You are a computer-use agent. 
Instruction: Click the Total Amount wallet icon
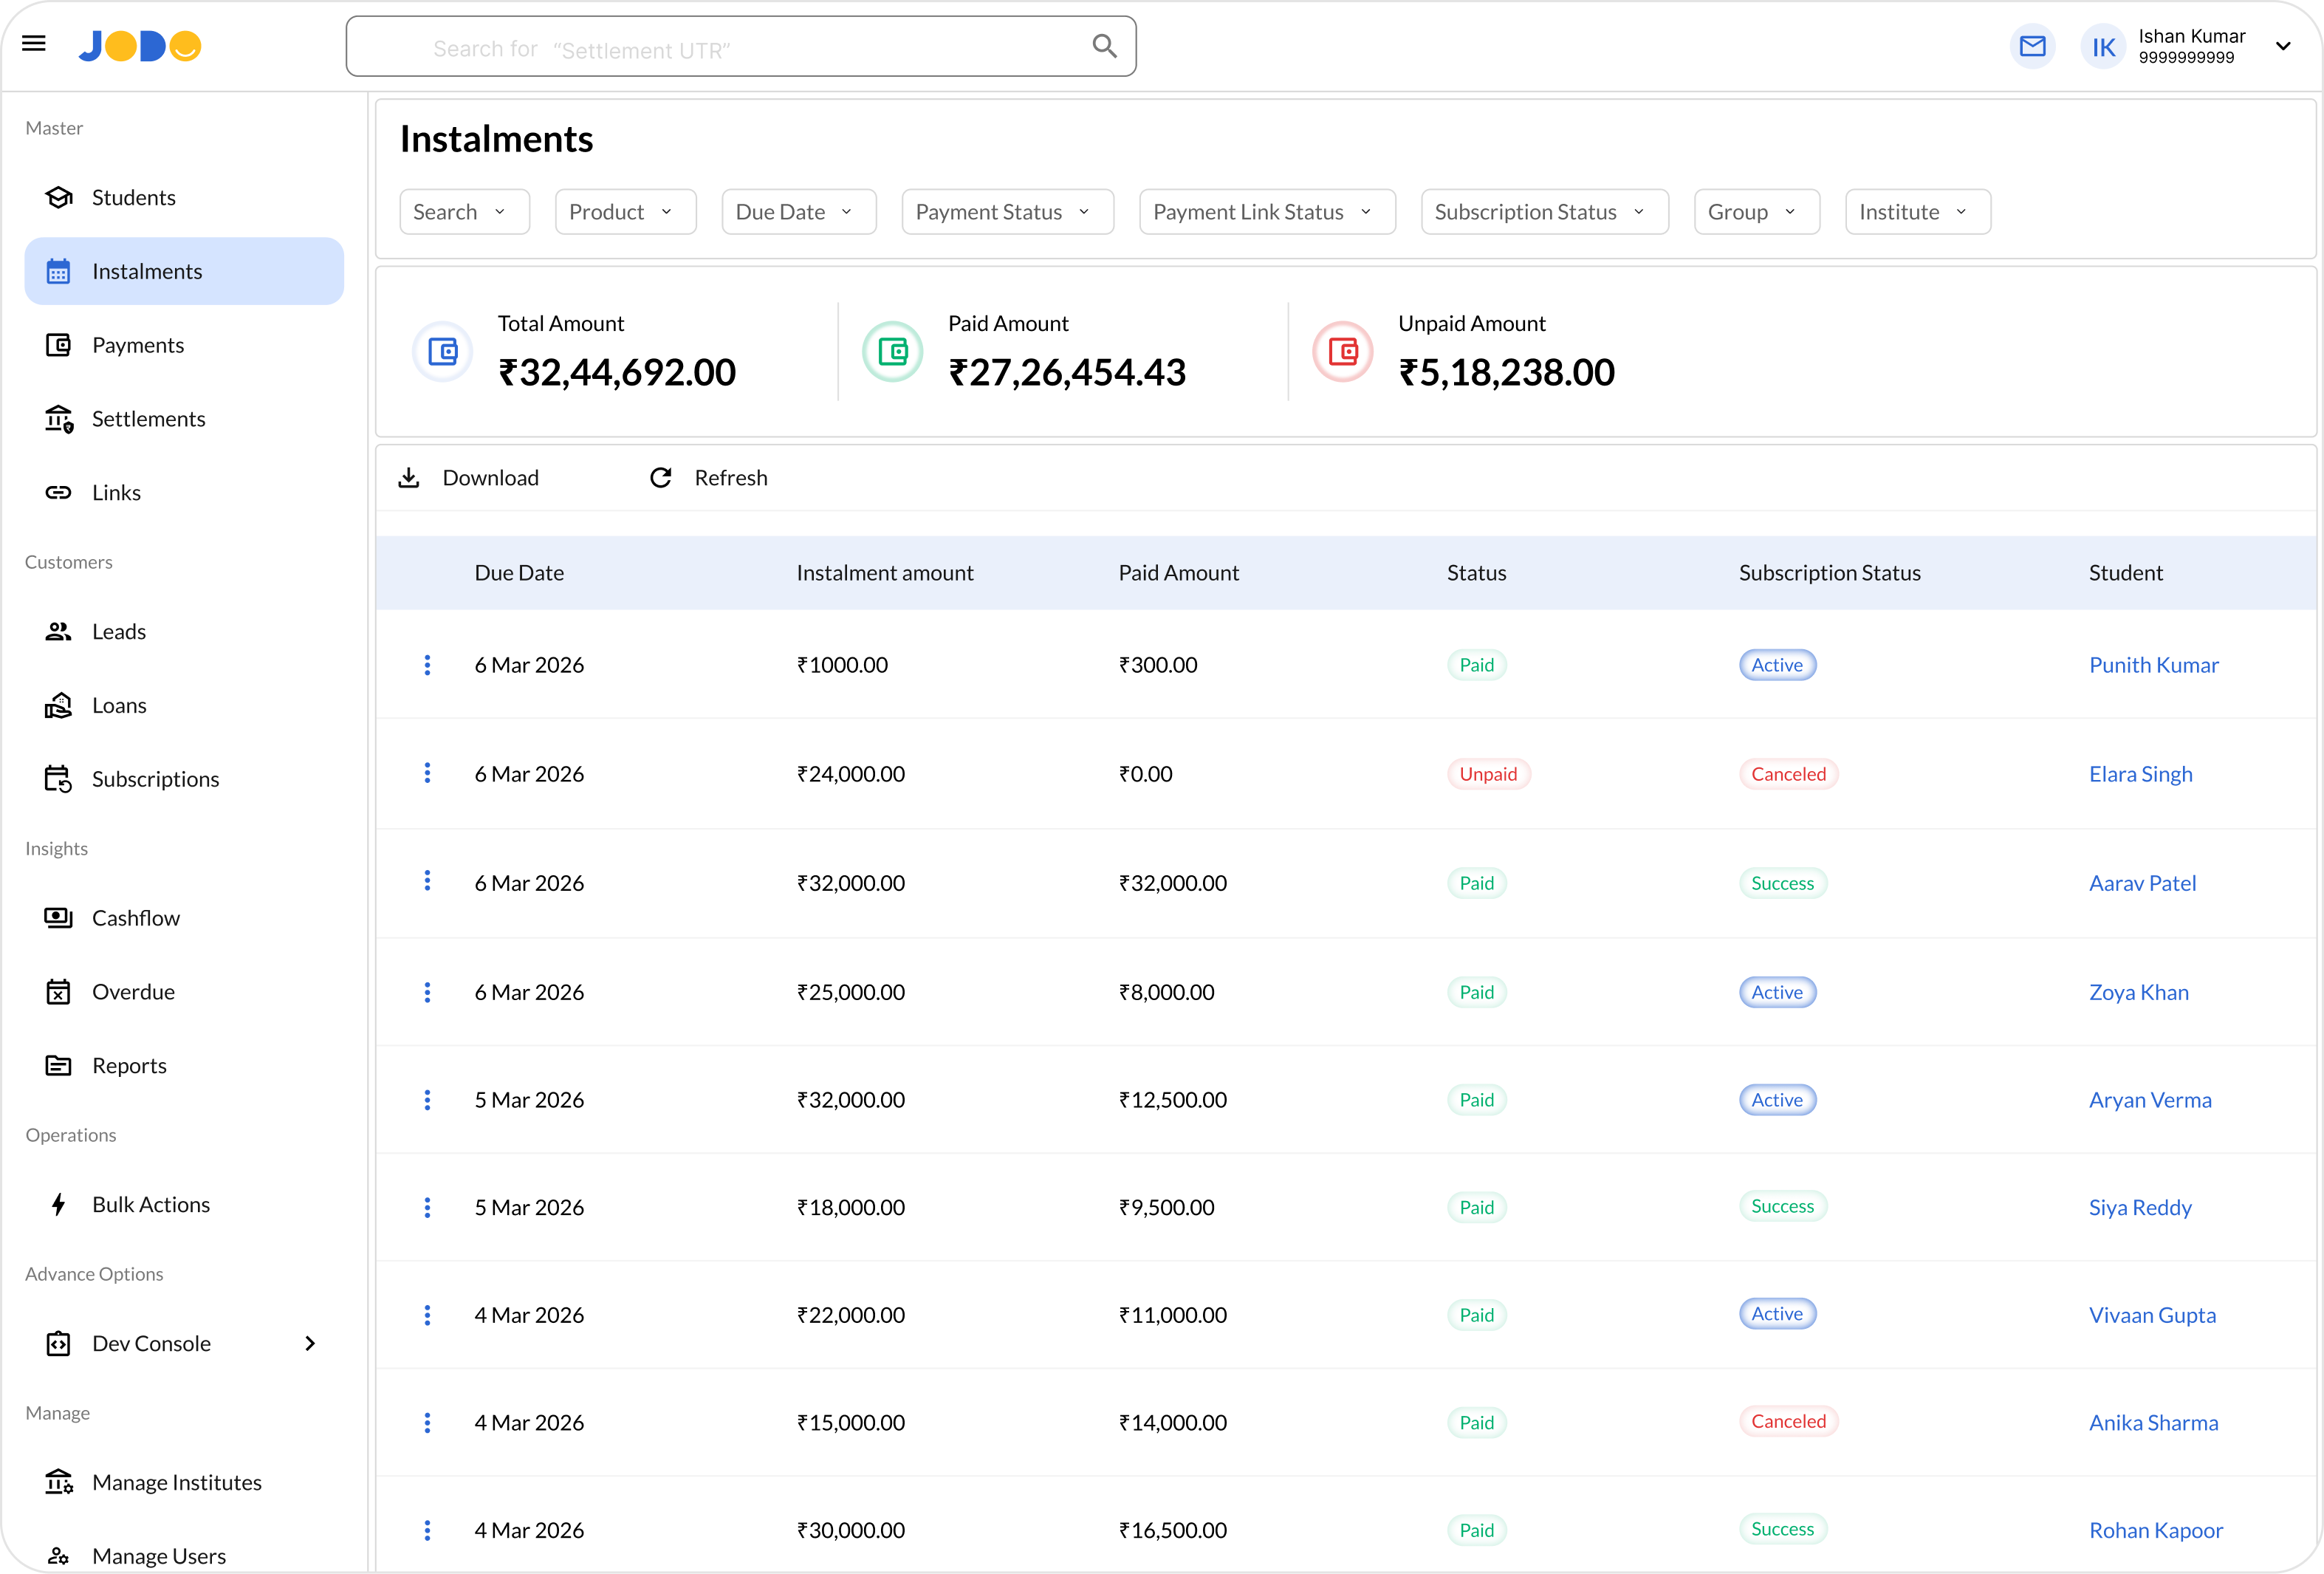pos(442,351)
